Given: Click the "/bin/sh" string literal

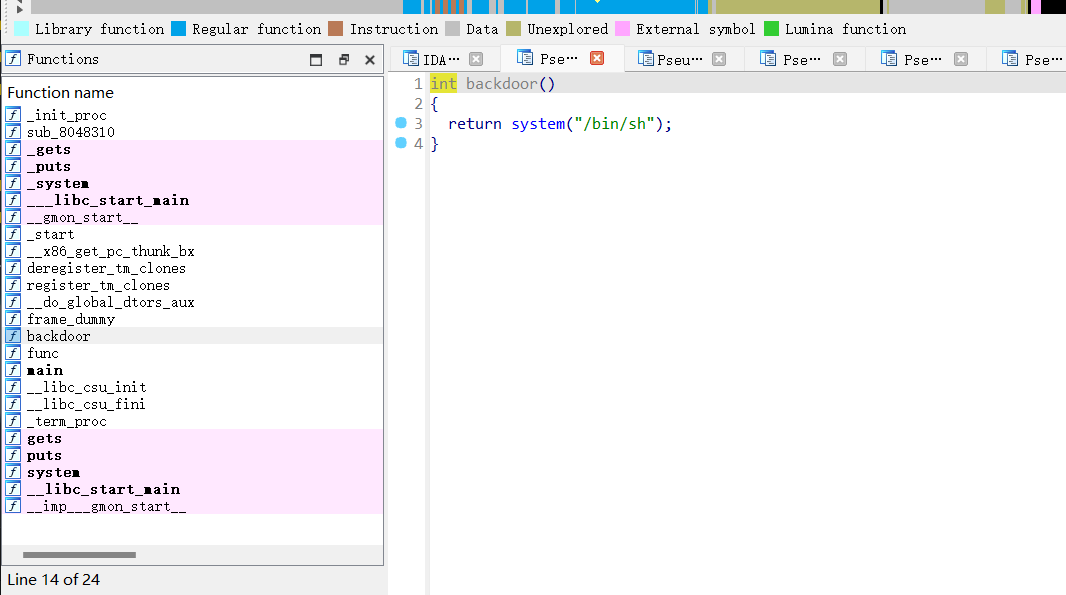Looking at the screenshot, I should click(615, 124).
